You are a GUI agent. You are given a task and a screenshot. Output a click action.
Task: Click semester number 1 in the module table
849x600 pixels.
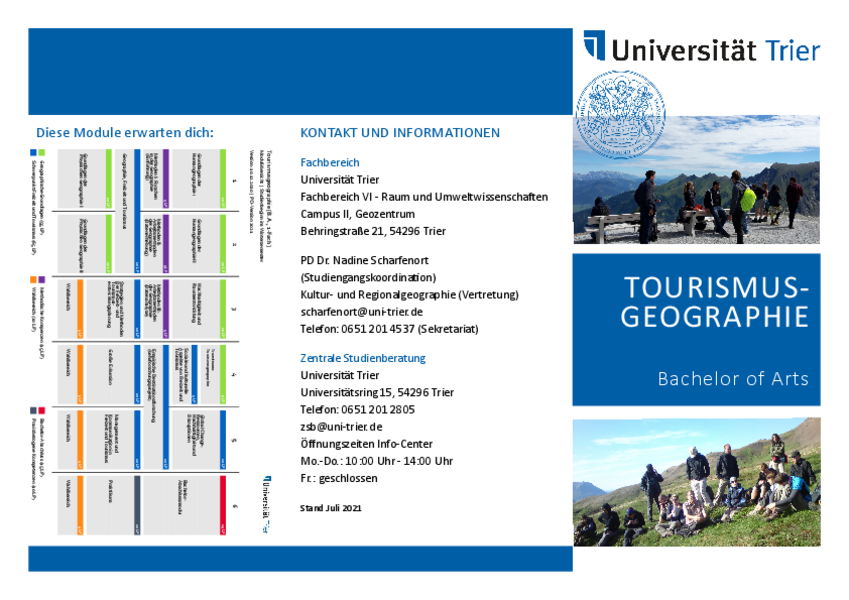point(234,181)
